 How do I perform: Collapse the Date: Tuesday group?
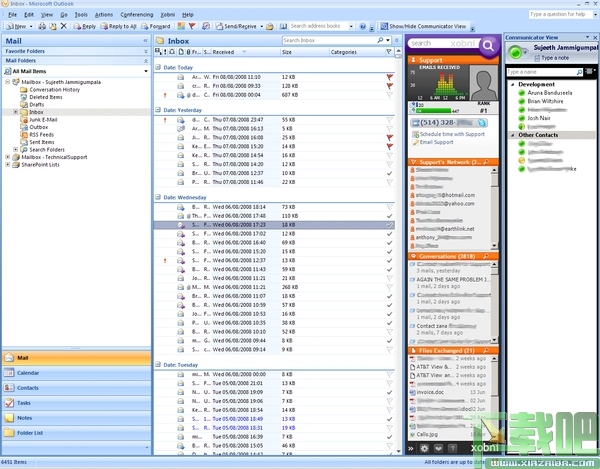tap(158, 365)
